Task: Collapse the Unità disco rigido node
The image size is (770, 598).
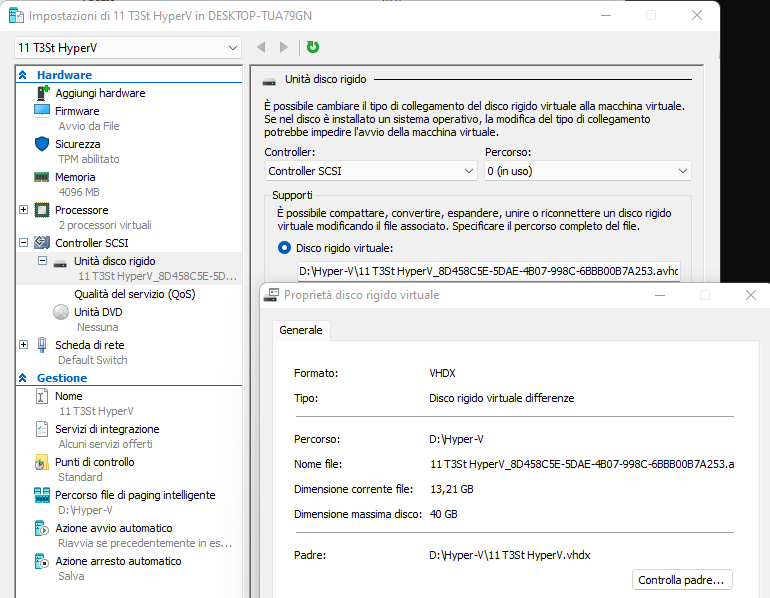Action: pos(43,261)
